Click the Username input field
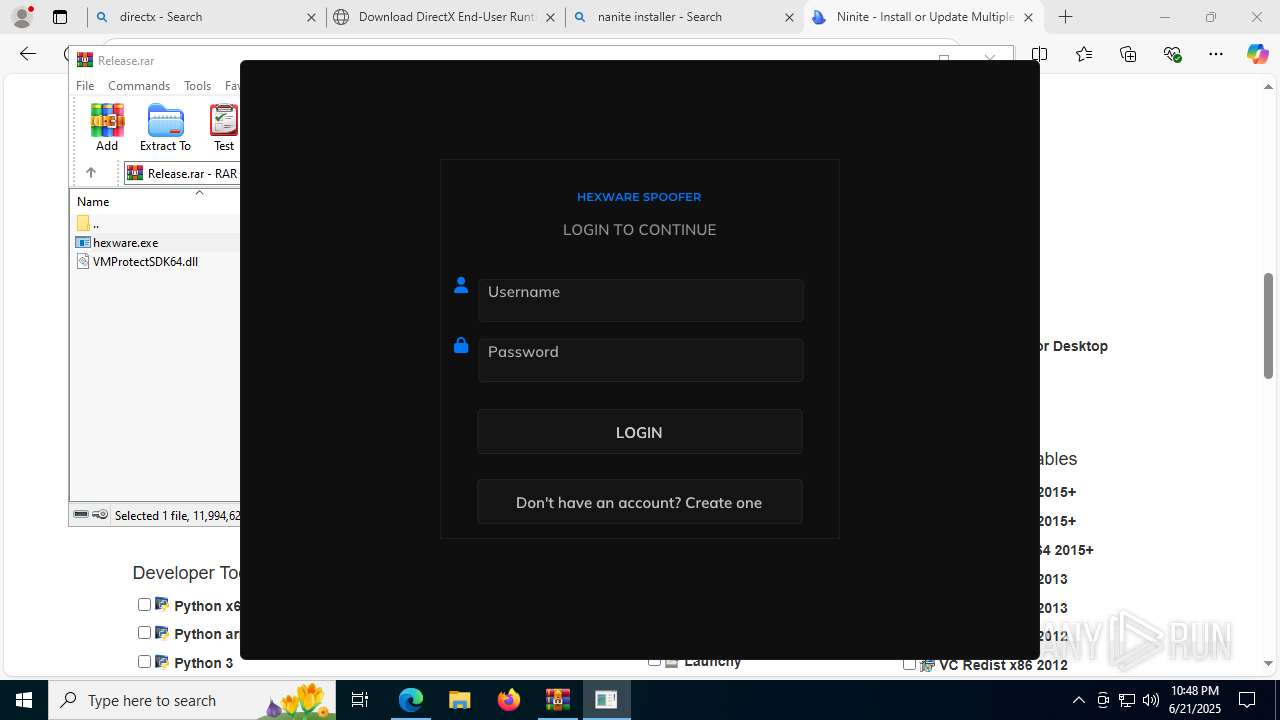The image size is (1280, 720). point(640,300)
